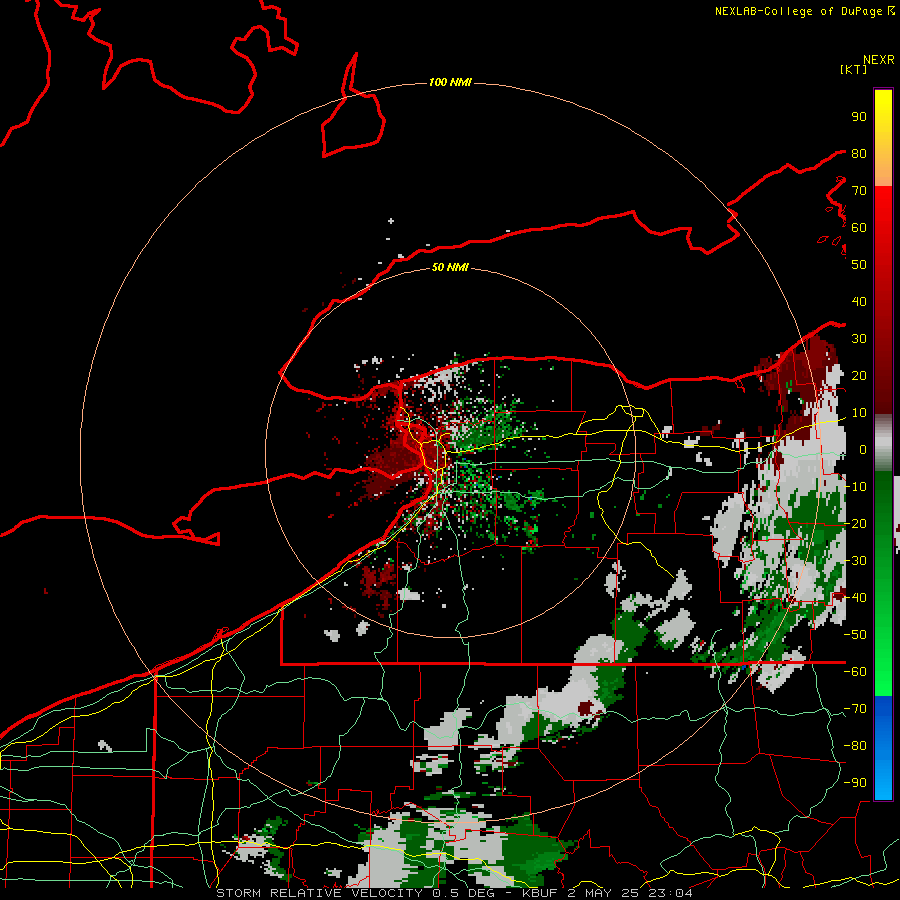The width and height of the screenshot is (900, 900).
Task: Click the -20 value on the velocity scale
Action: (x=855, y=524)
